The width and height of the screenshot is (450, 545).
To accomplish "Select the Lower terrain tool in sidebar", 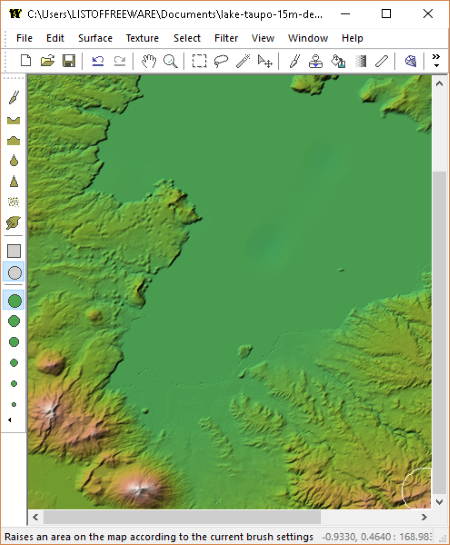I will coord(14,120).
